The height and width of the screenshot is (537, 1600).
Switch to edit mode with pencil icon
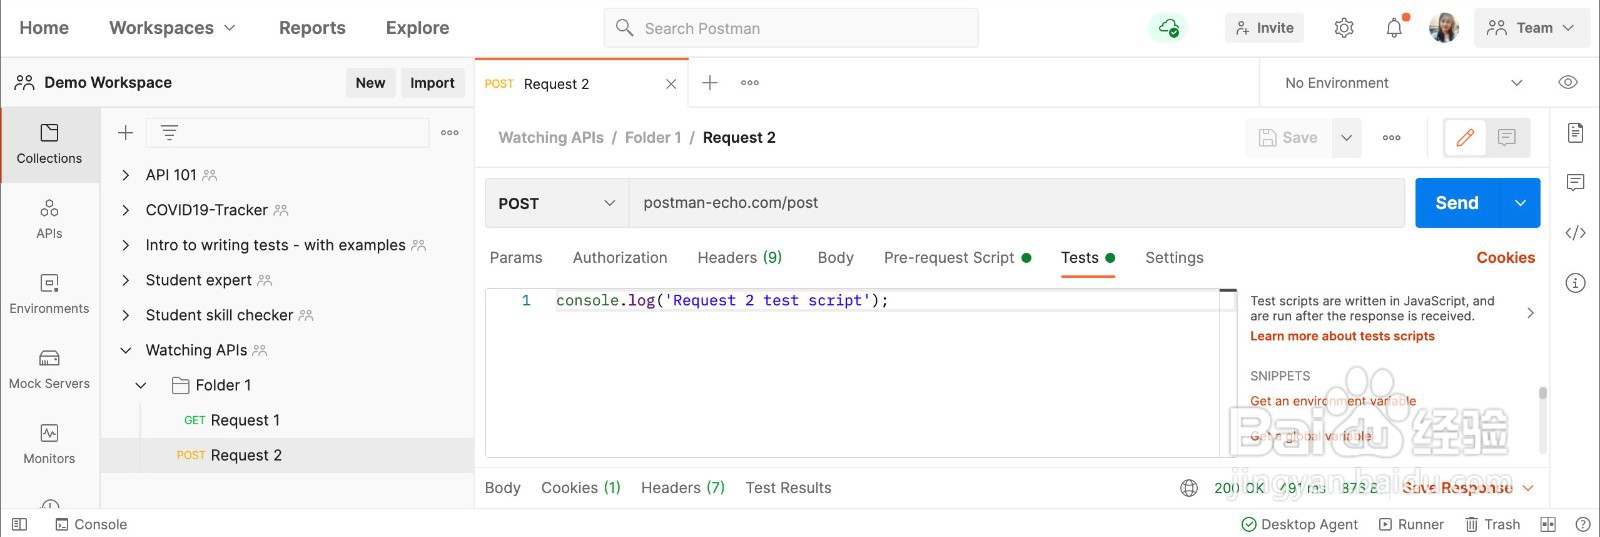tap(1465, 138)
